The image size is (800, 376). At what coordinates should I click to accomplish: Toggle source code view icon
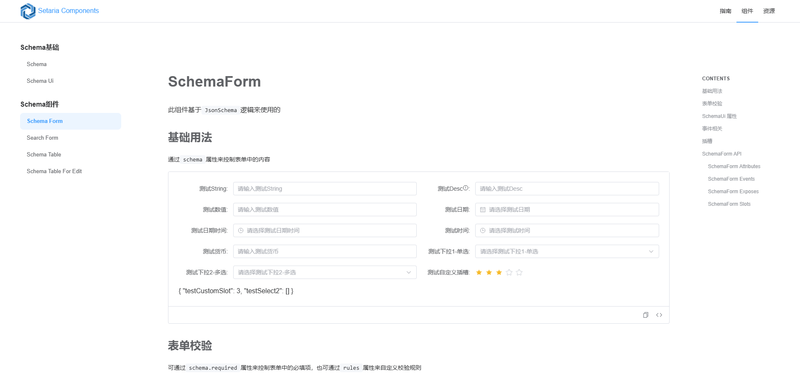coord(659,315)
